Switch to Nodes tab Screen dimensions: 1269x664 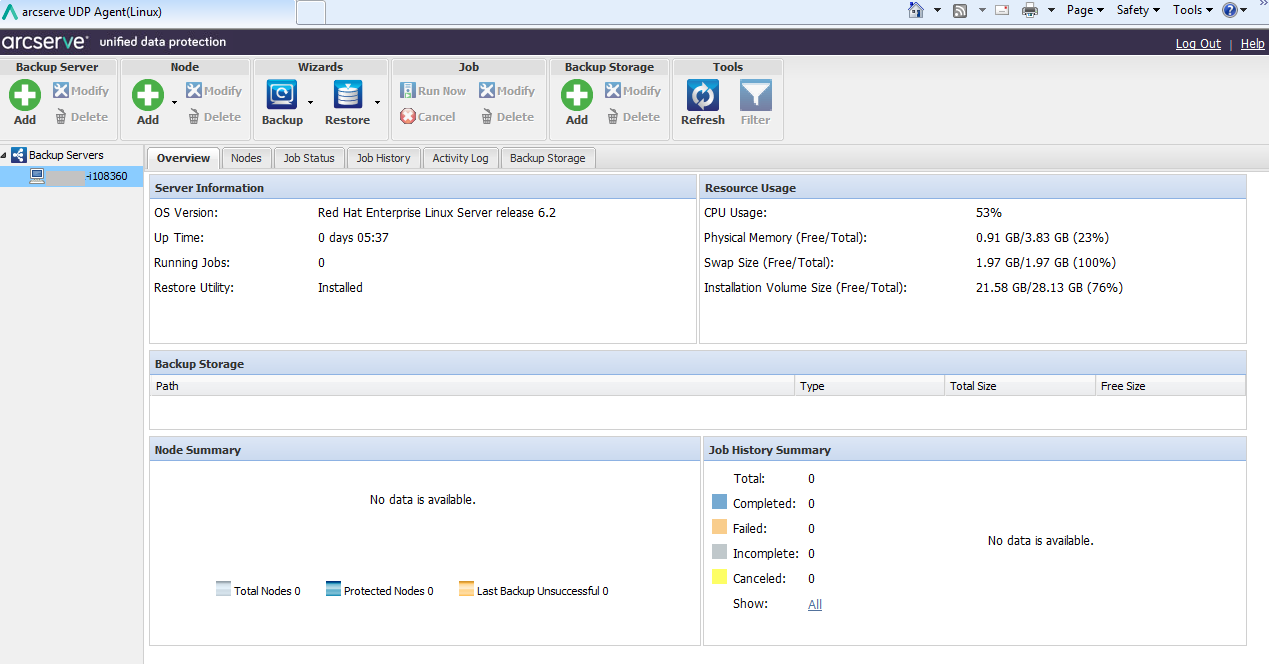pos(246,158)
